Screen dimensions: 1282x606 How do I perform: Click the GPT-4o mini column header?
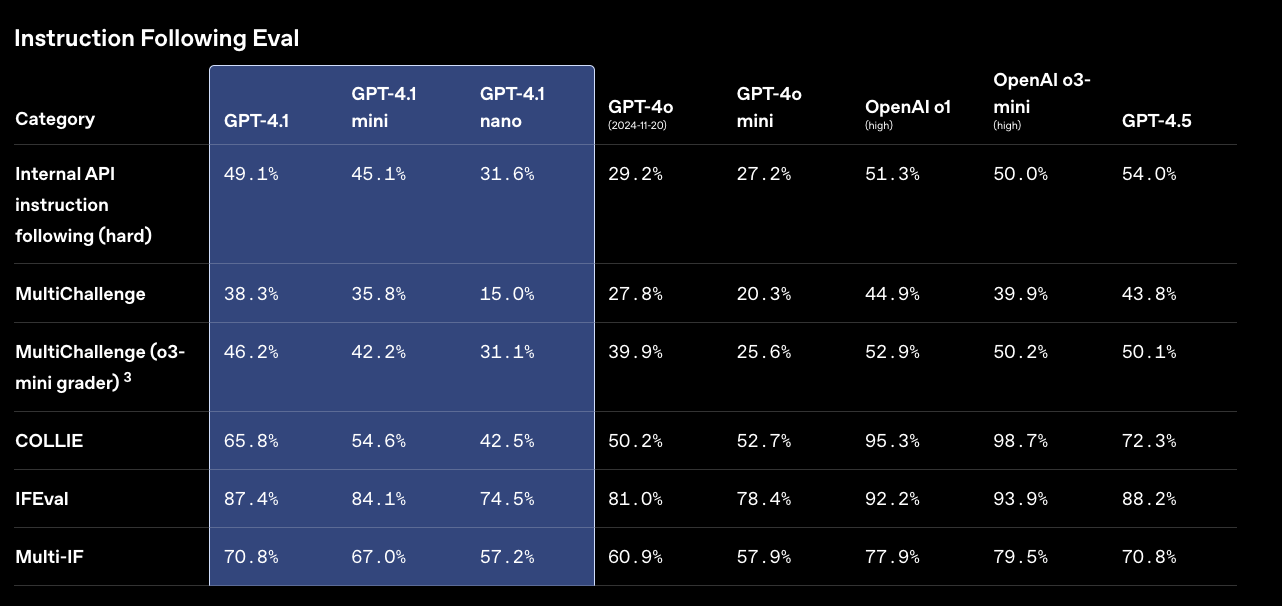(769, 107)
